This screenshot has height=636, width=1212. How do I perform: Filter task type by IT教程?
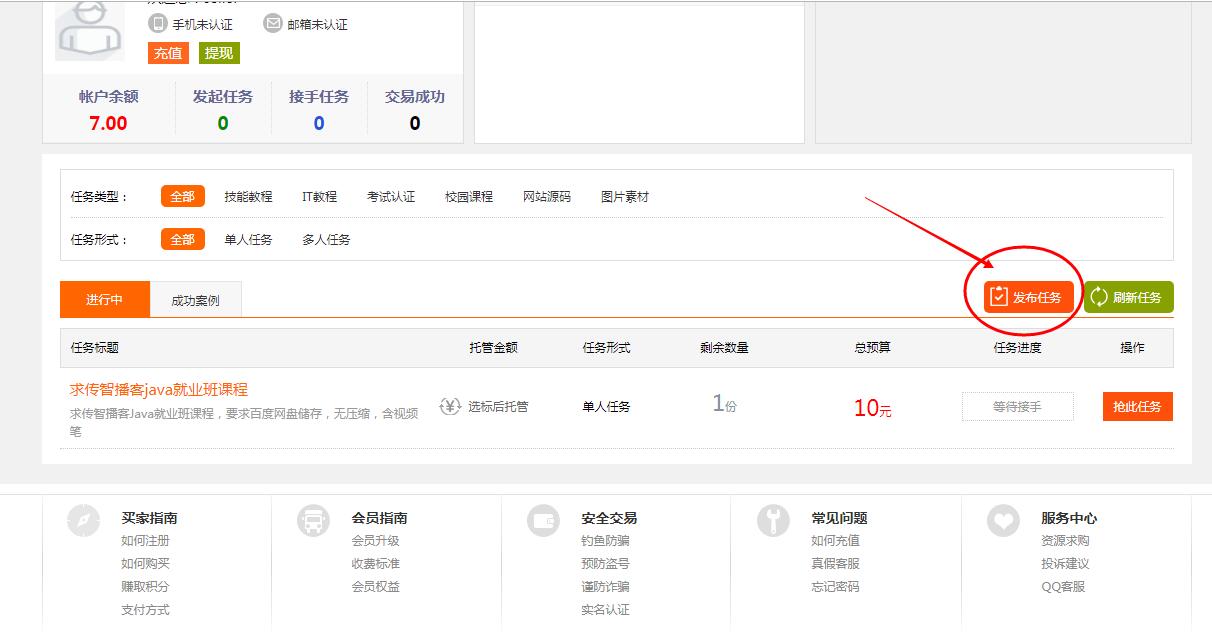319,197
